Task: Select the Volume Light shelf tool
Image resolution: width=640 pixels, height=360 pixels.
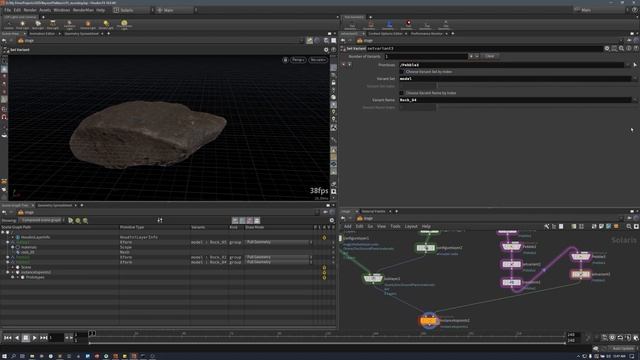Action: [x=88, y=25]
